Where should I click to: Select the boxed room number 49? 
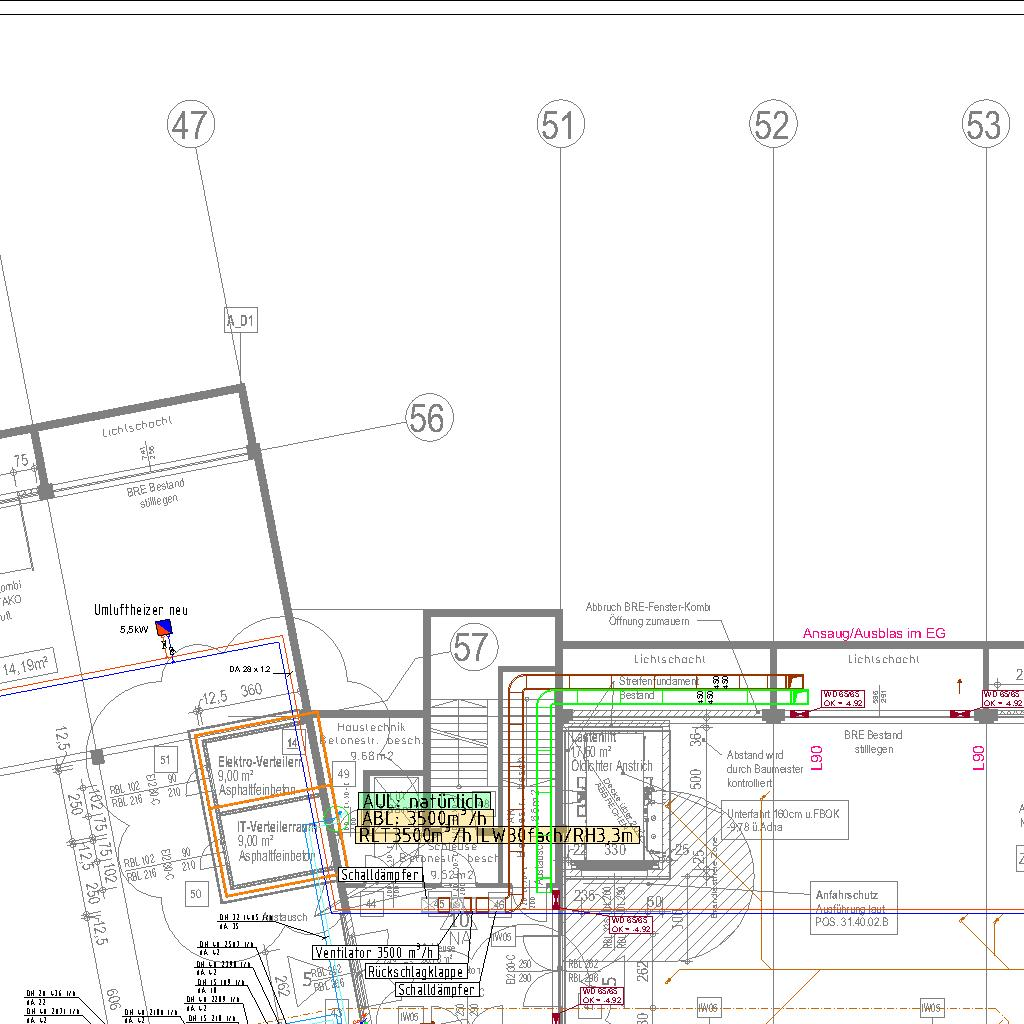343,775
